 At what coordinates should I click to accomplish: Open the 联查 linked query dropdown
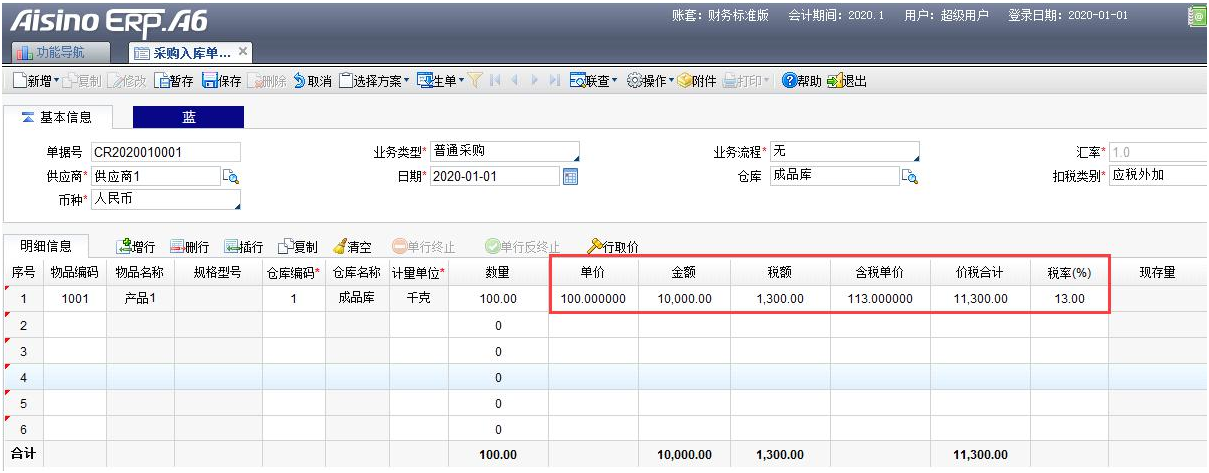[x=594, y=81]
